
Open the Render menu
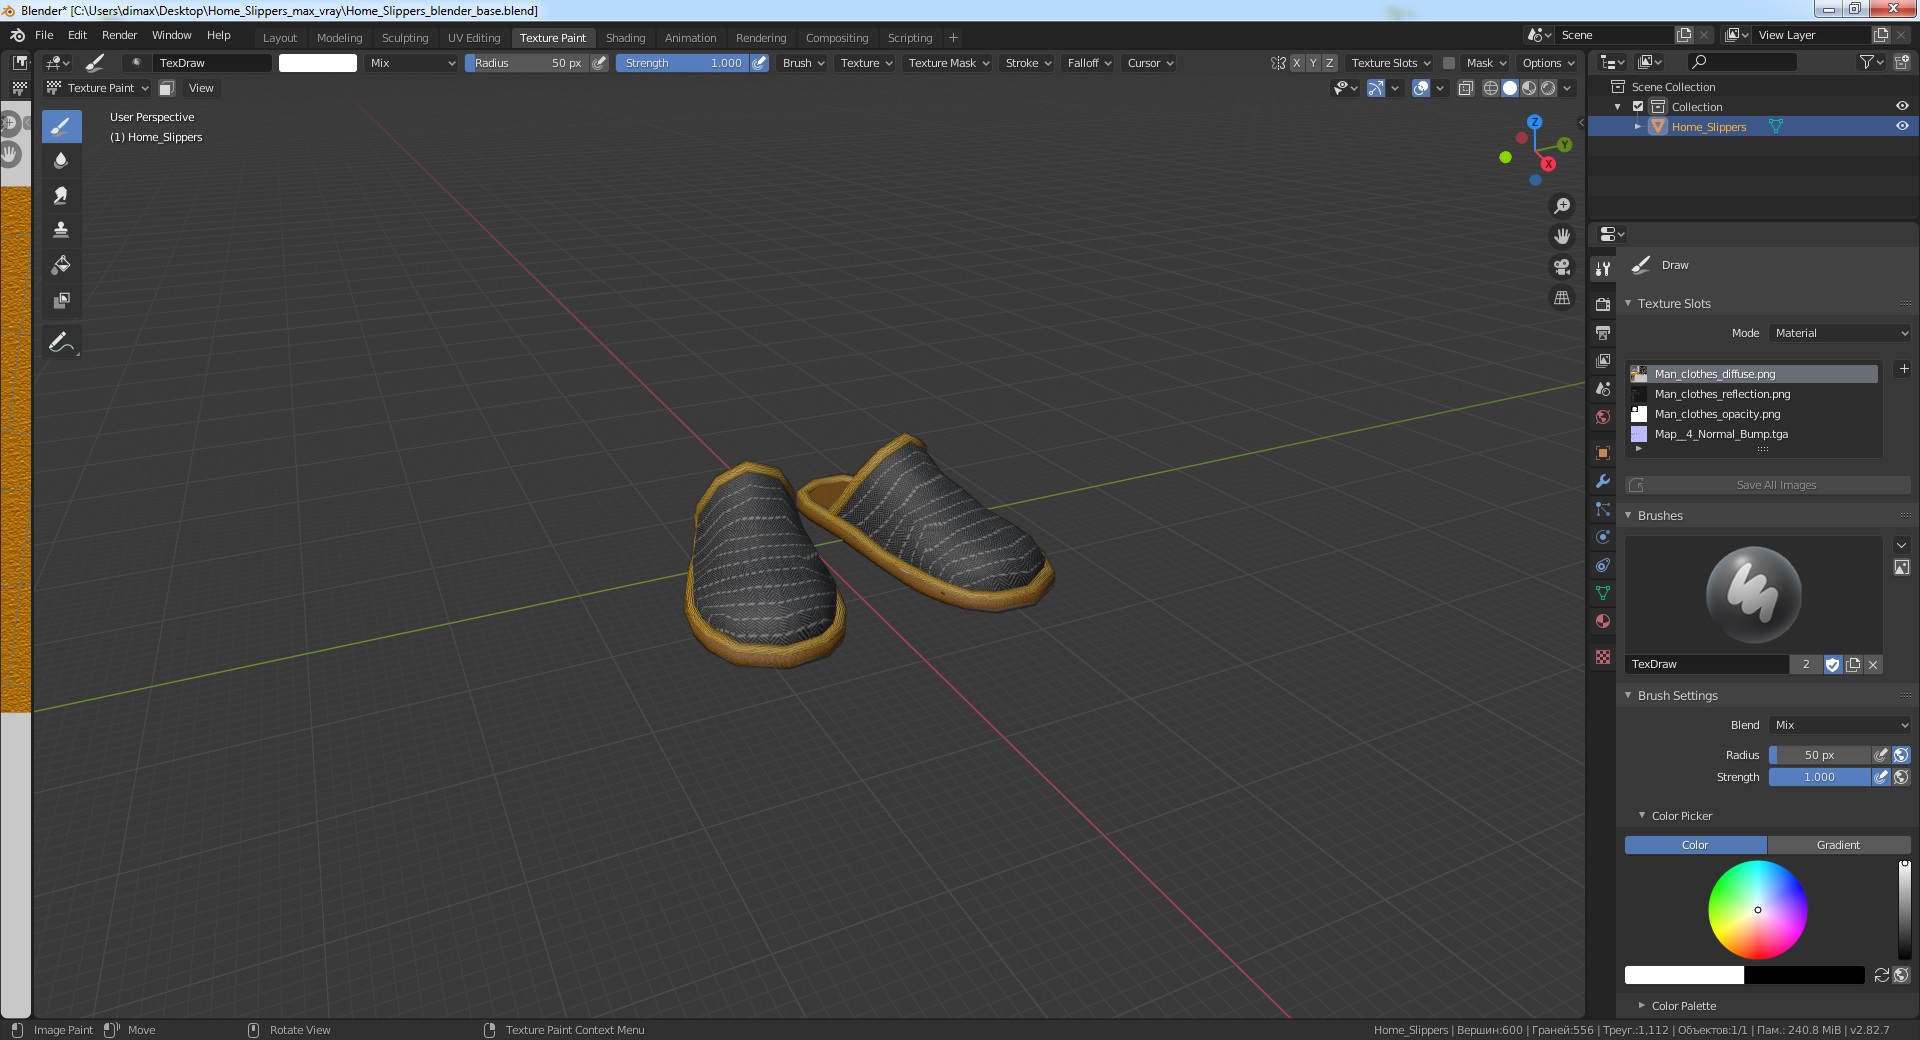pyautogui.click(x=119, y=35)
